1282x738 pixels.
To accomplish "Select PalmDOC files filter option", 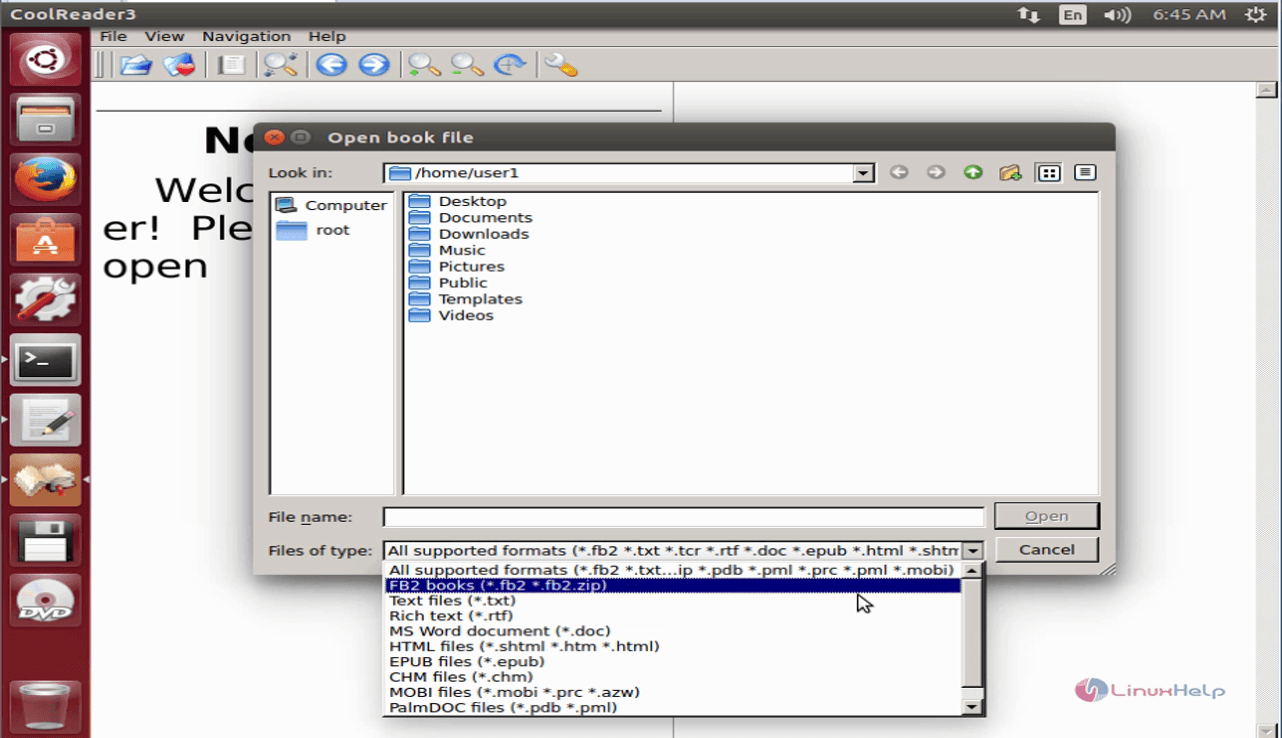I will tap(673, 707).
